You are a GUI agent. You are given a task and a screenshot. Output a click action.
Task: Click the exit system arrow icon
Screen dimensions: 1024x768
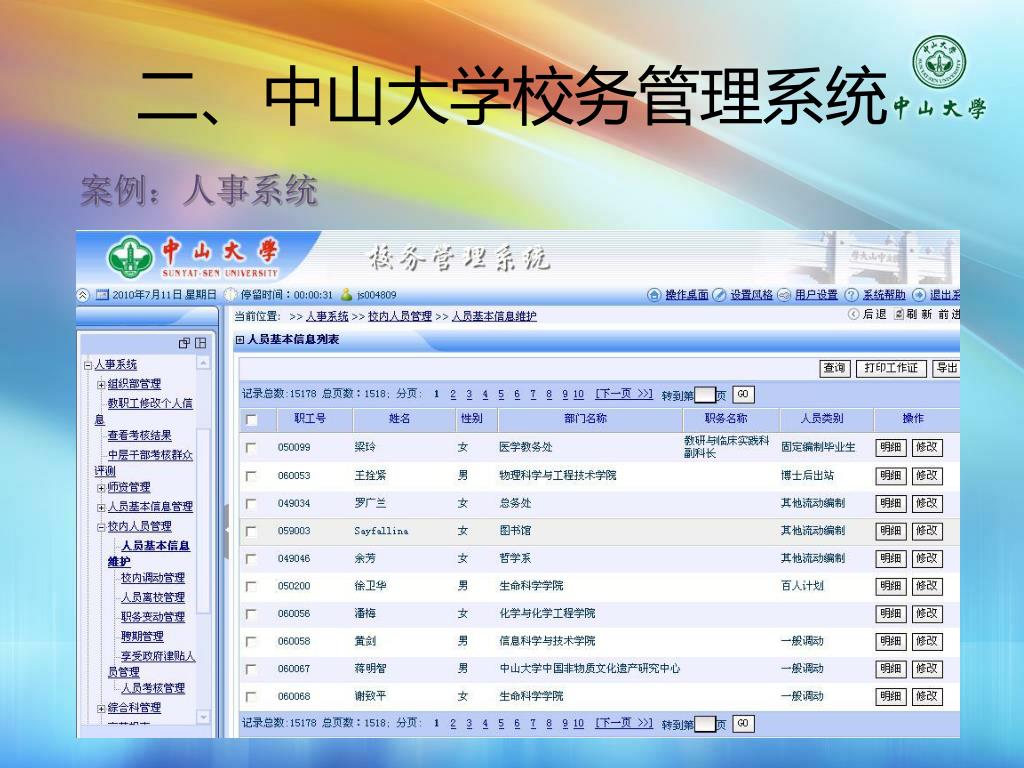(x=919, y=295)
